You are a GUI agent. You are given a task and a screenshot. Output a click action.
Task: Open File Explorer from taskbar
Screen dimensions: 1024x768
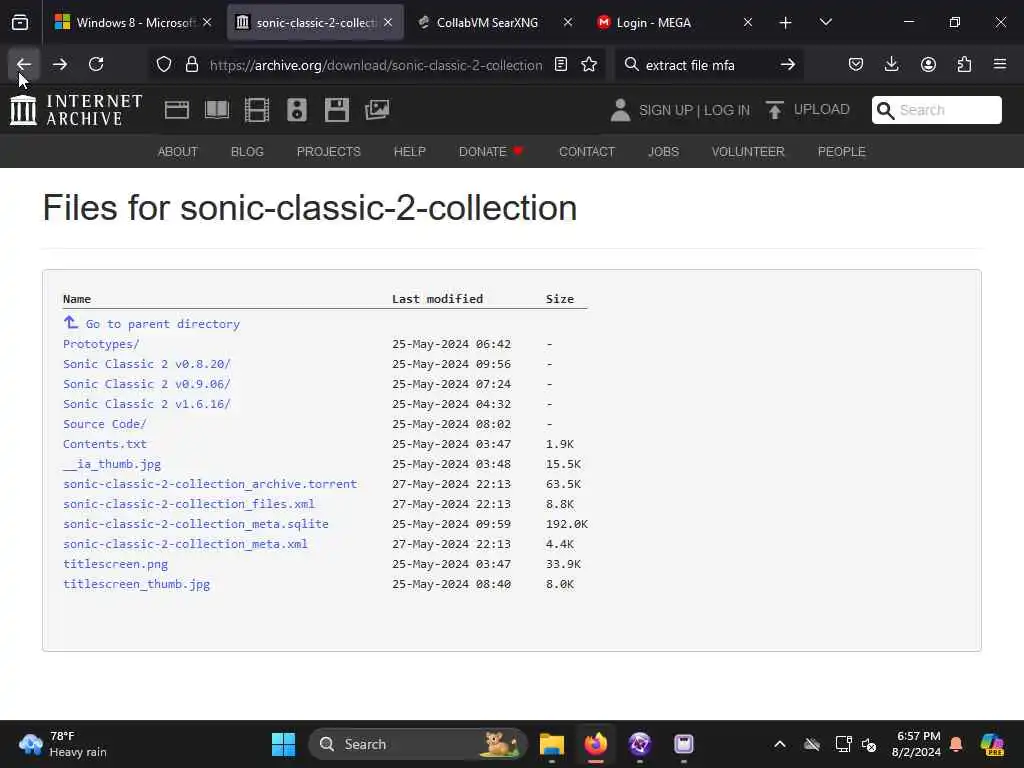[x=552, y=744]
